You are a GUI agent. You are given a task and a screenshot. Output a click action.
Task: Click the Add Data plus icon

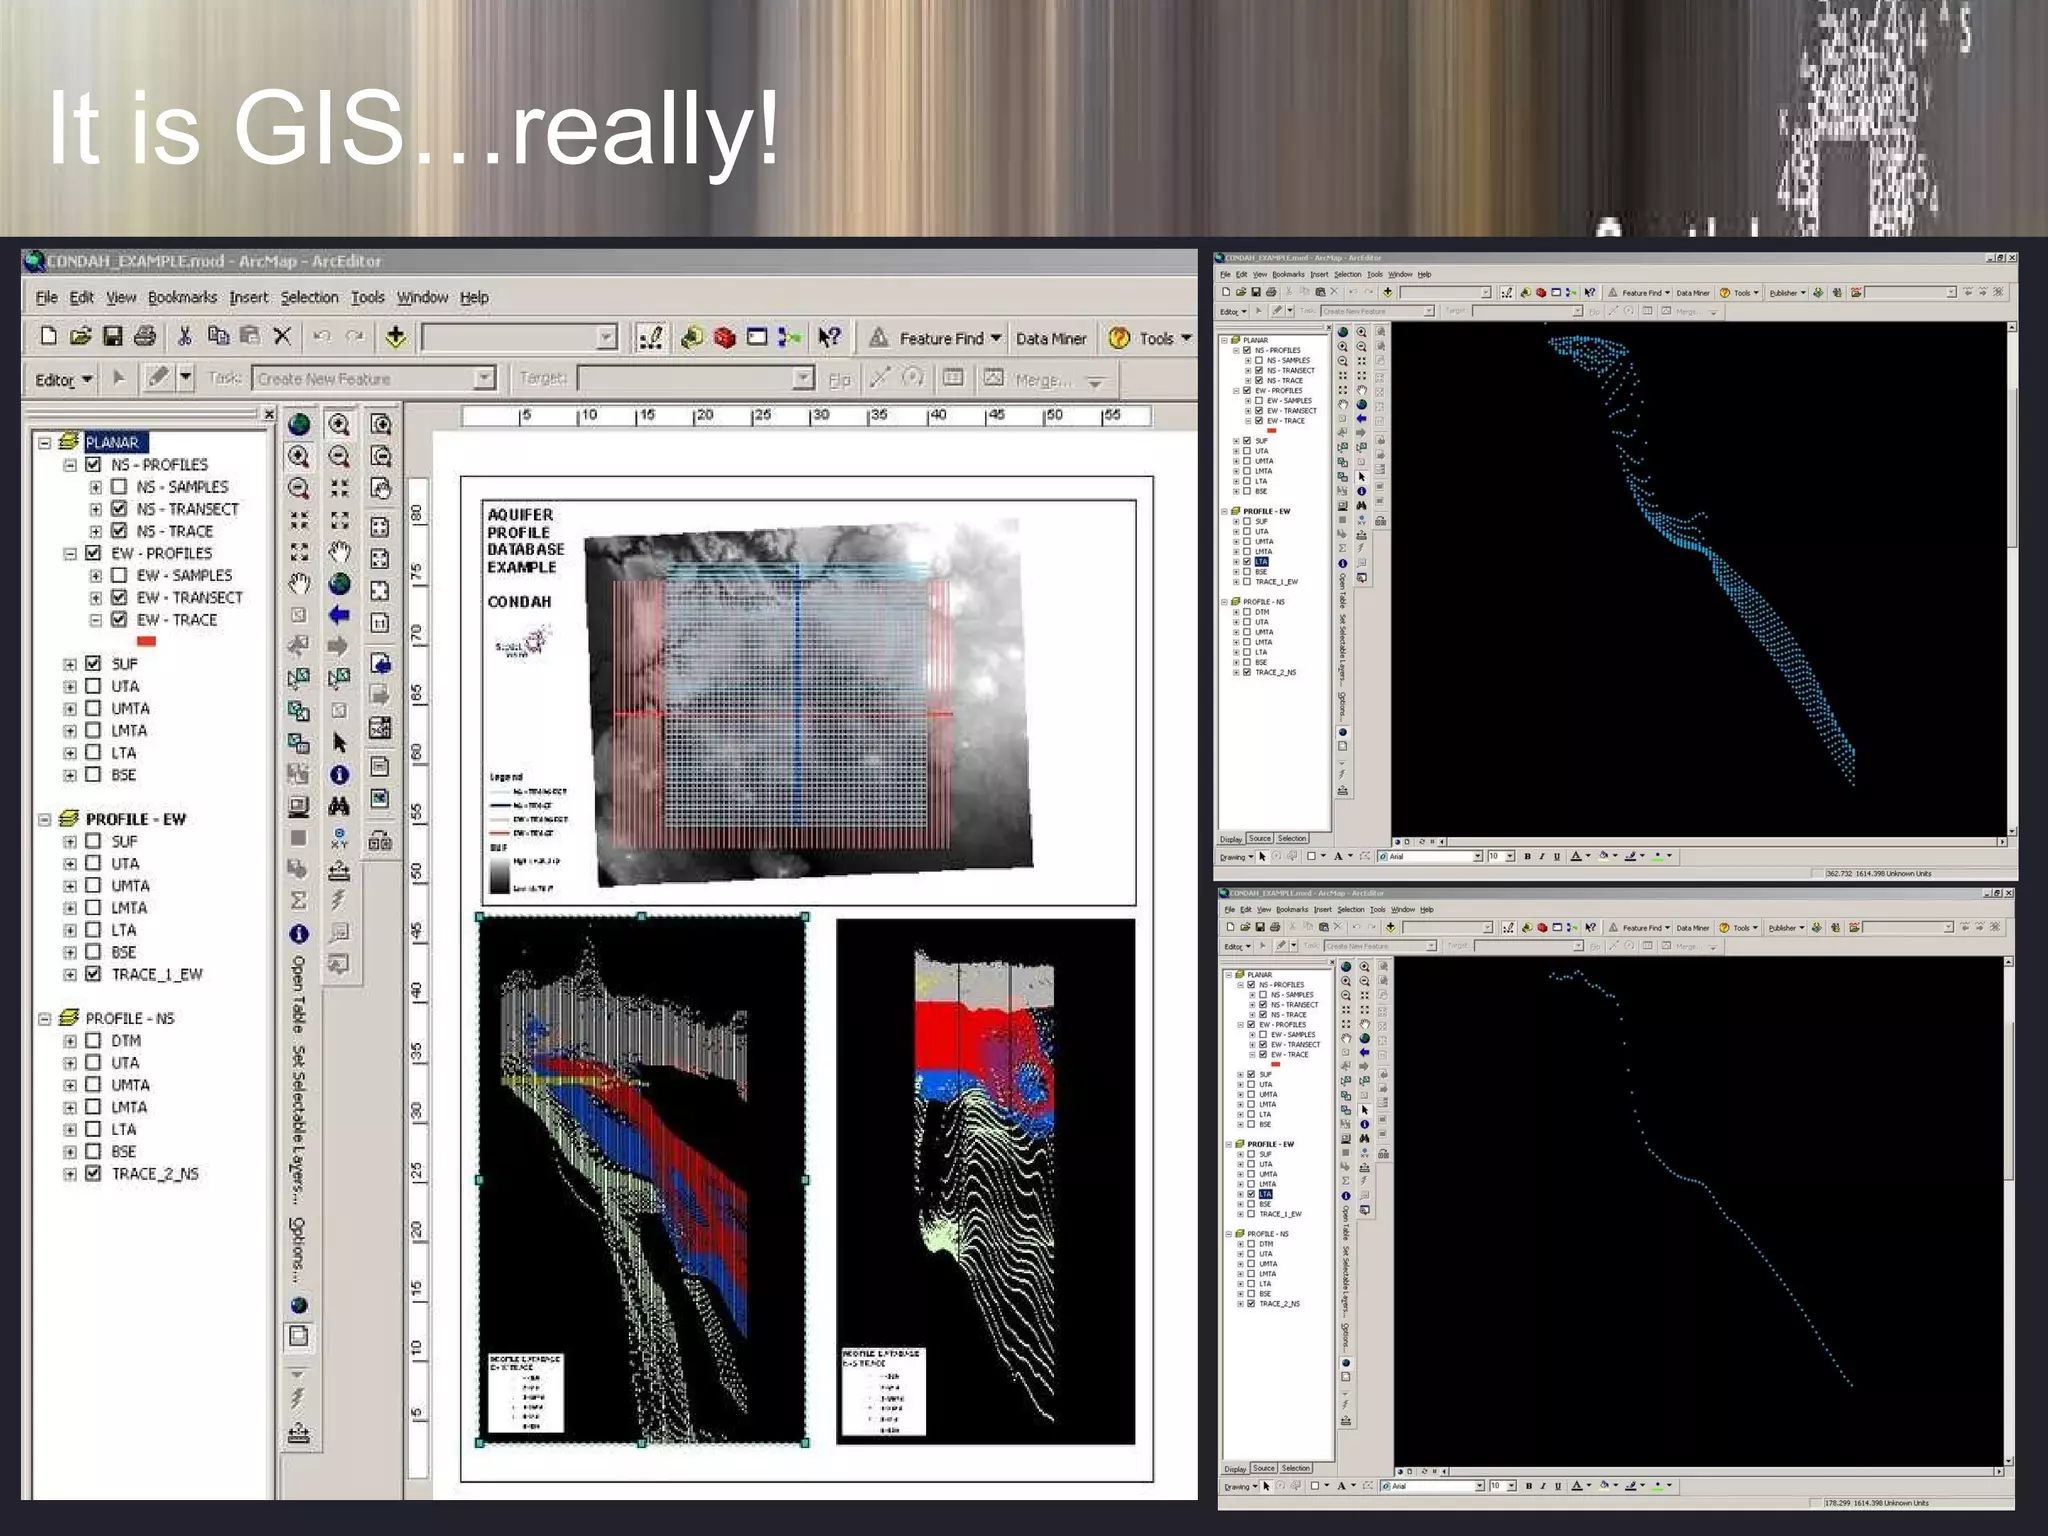coord(396,338)
